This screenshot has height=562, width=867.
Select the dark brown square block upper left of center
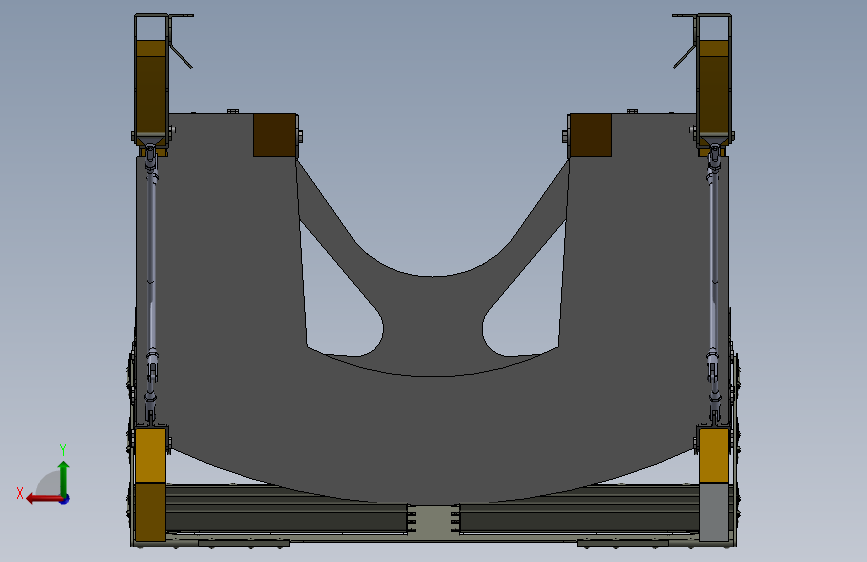pyautogui.click(x=275, y=135)
